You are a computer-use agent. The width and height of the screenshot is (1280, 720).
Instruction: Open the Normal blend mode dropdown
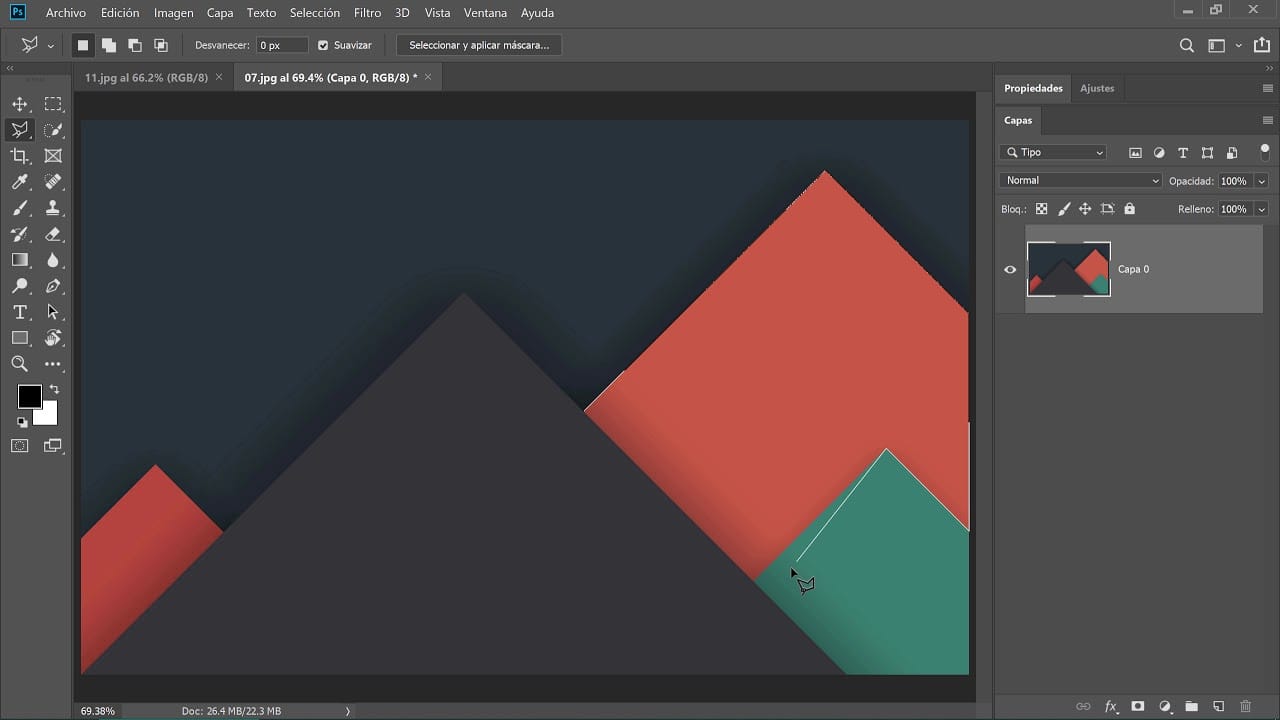click(x=1081, y=181)
